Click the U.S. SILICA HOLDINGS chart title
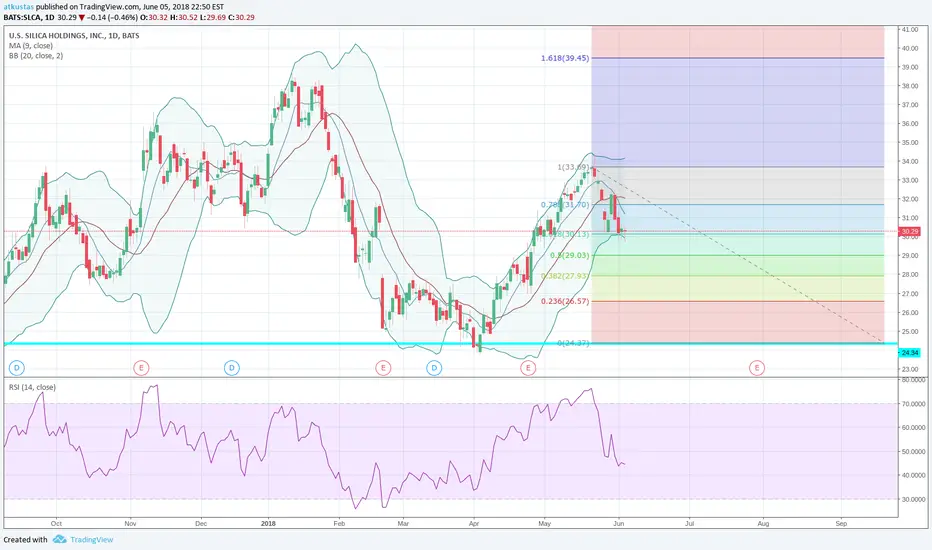 [74, 36]
